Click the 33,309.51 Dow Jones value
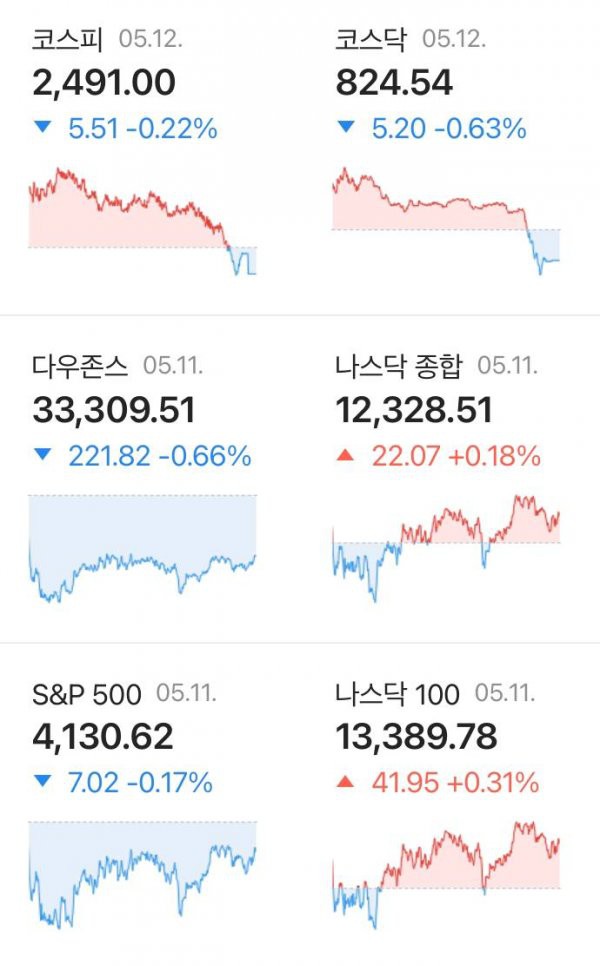600x966 pixels. click(113, 410)
